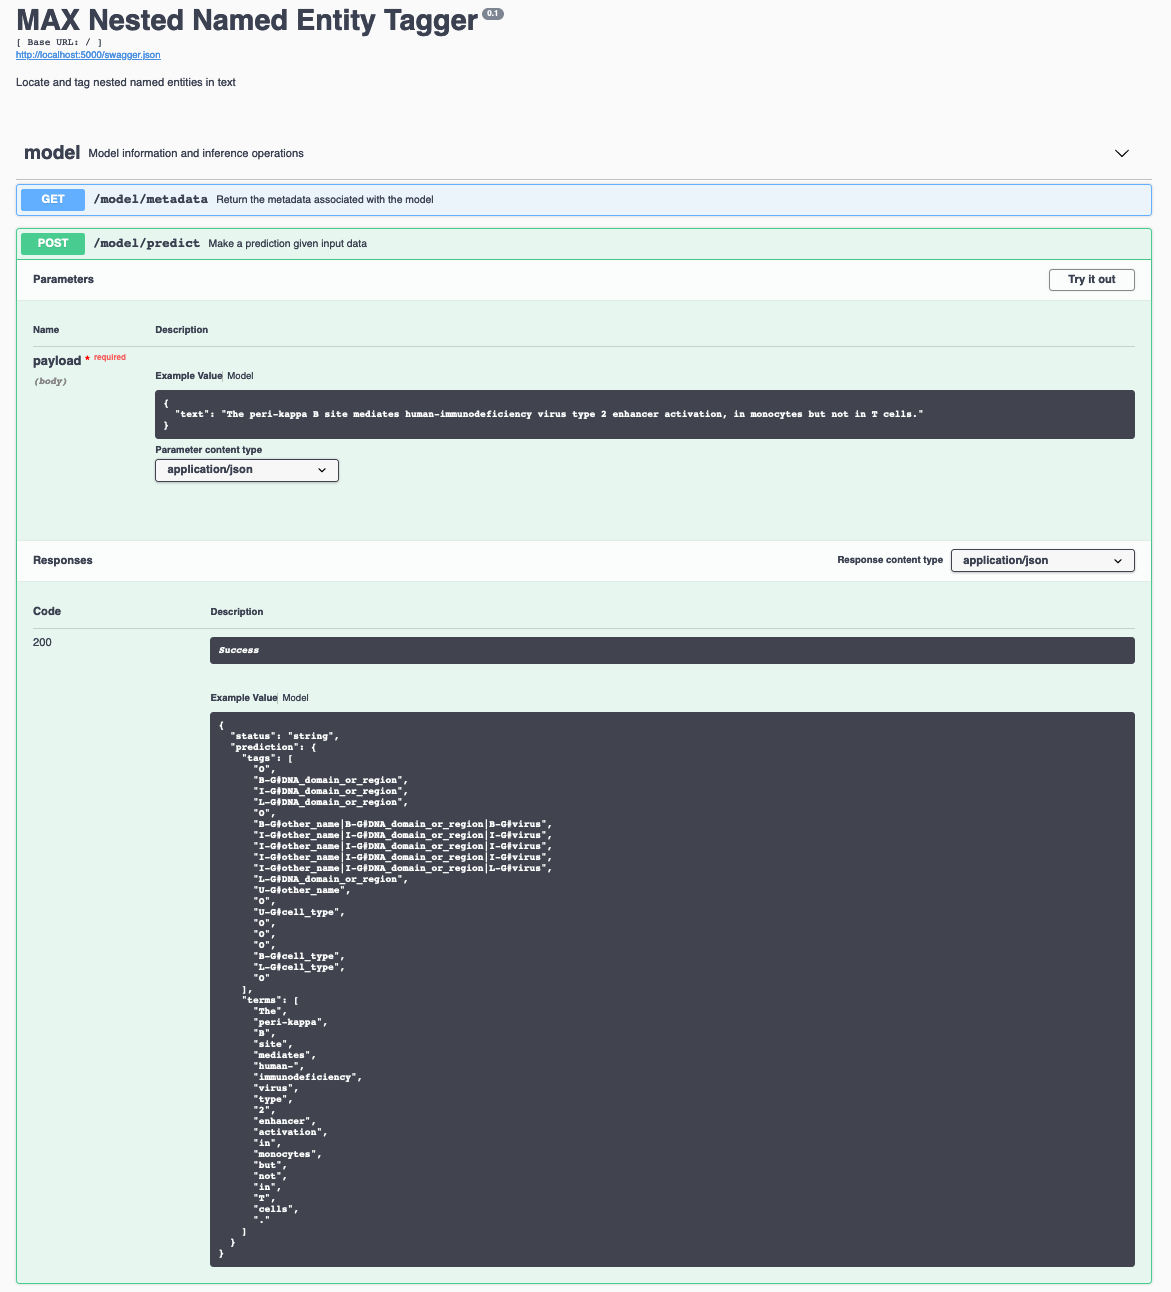The image size is (1171, 1292).
Task: Click the "monocytes" term line
Action: [288, 1155]
